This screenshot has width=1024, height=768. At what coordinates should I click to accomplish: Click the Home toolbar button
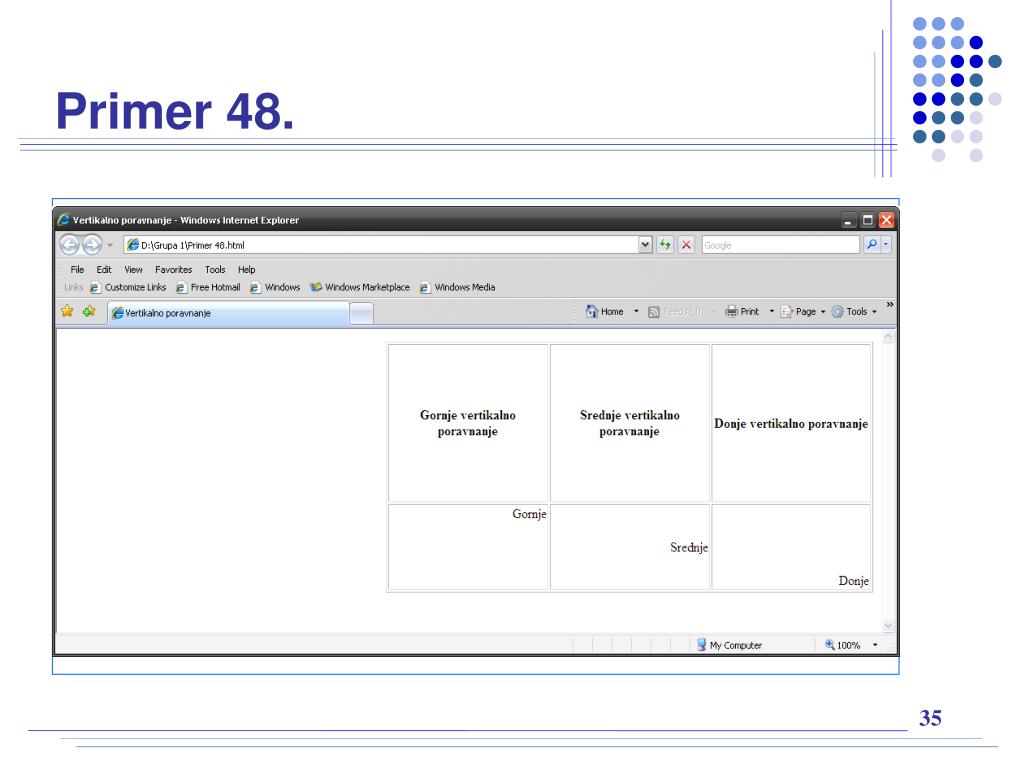tap(605, 312)
